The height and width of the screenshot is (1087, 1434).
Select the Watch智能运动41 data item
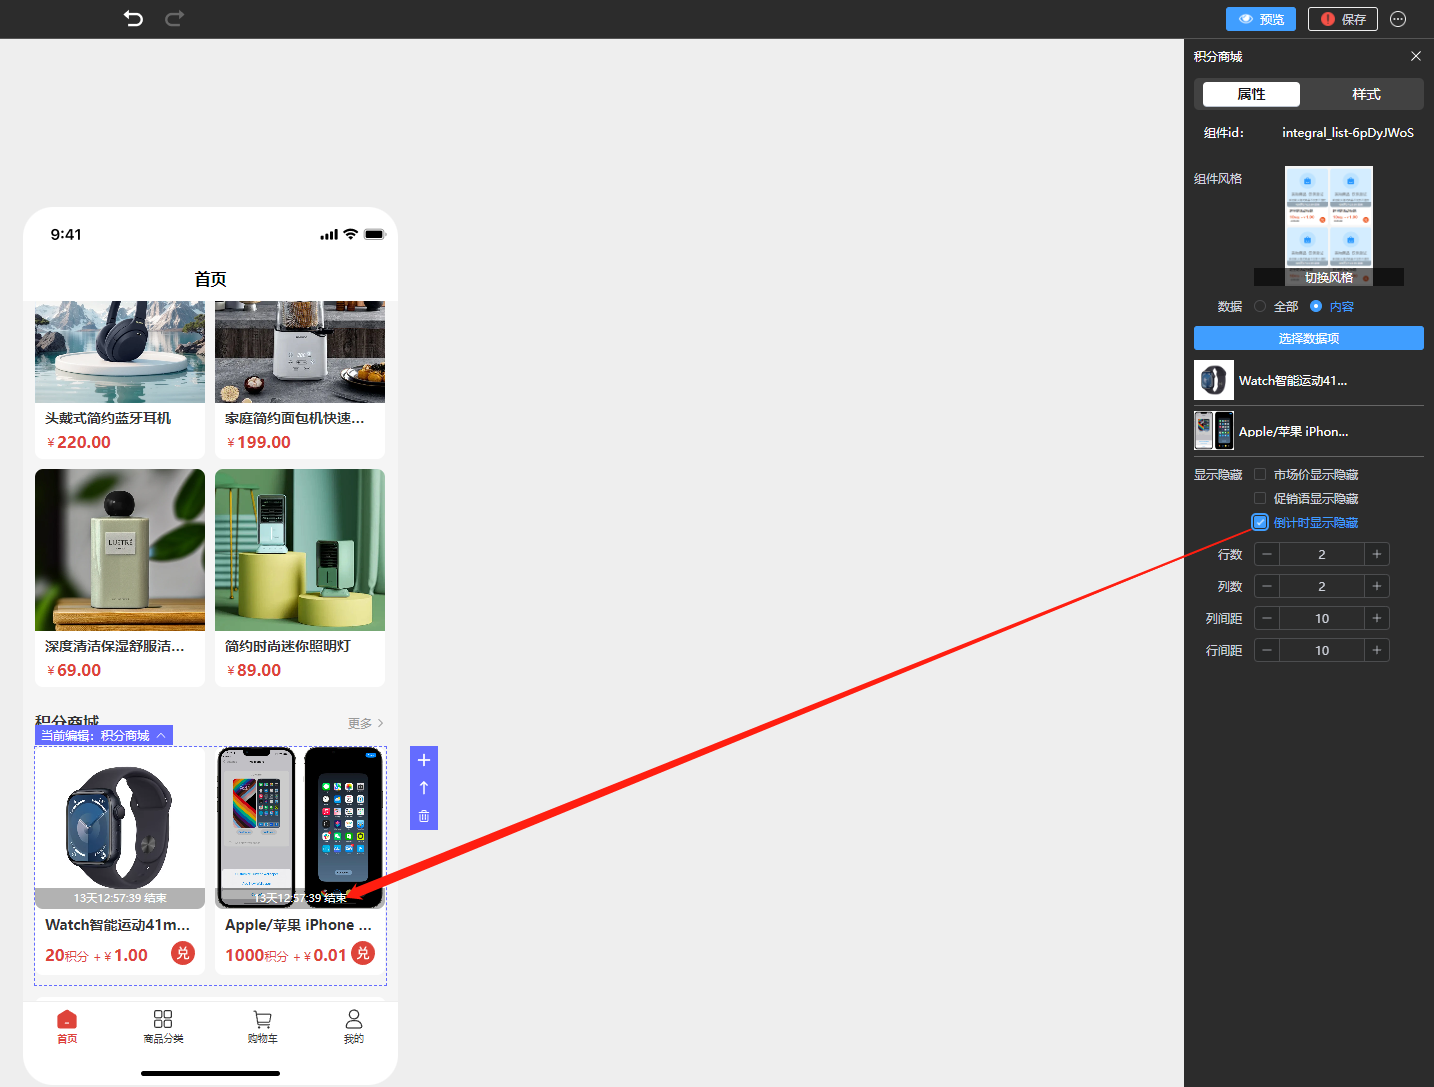click(1308, 380)
